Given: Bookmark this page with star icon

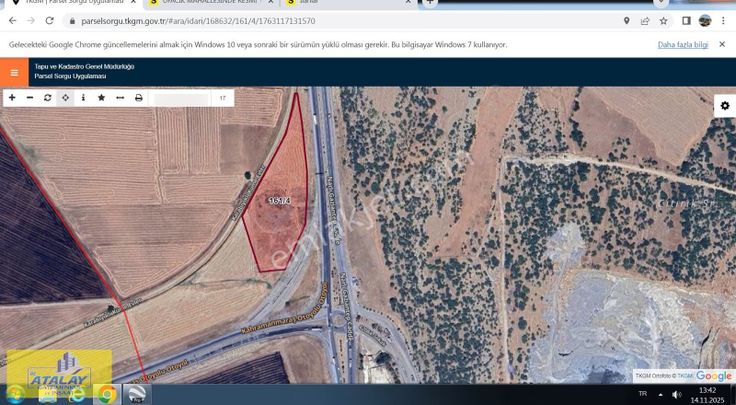Looking at the screenshot, I should pos(663,20).
